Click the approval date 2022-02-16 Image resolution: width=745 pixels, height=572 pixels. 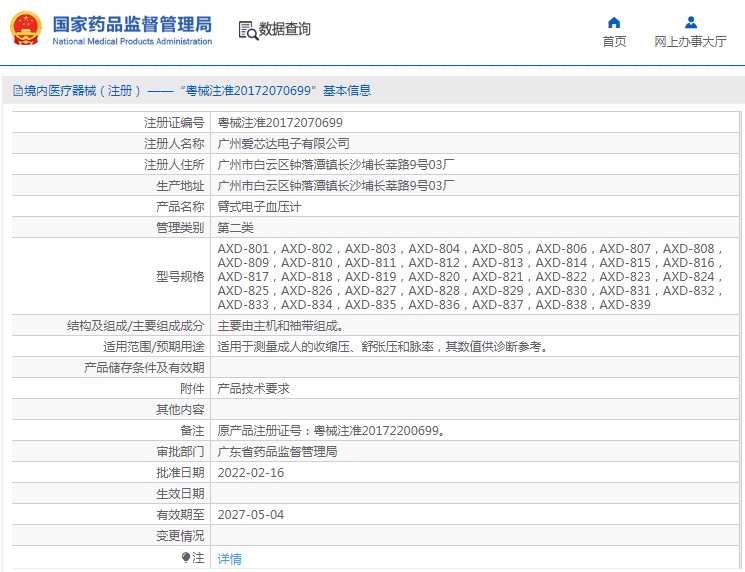250,473
